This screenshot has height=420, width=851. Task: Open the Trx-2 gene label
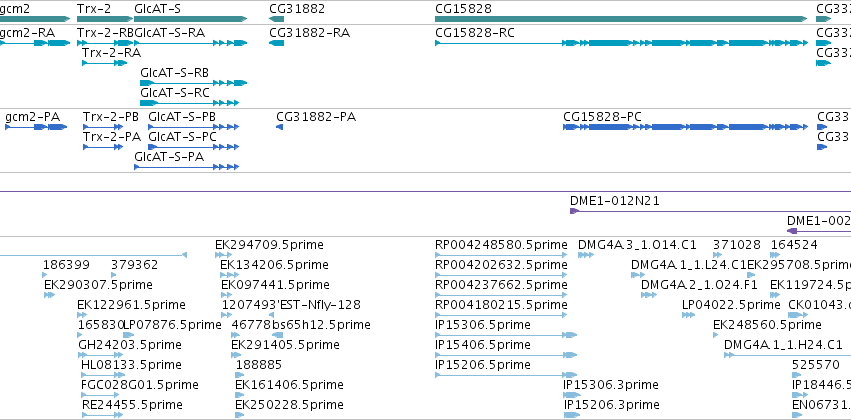pos(94,8)
